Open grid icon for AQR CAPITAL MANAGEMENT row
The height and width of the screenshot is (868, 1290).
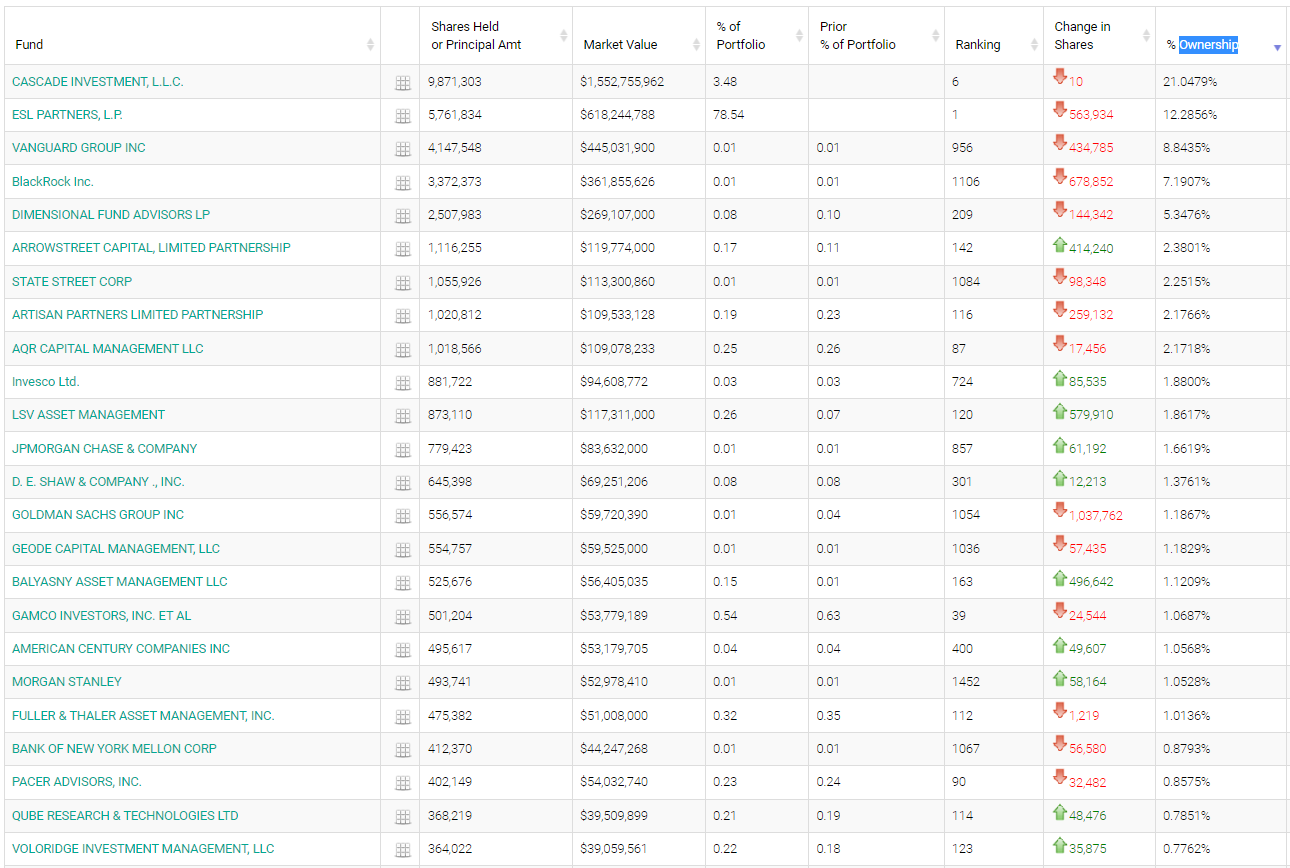403,350
